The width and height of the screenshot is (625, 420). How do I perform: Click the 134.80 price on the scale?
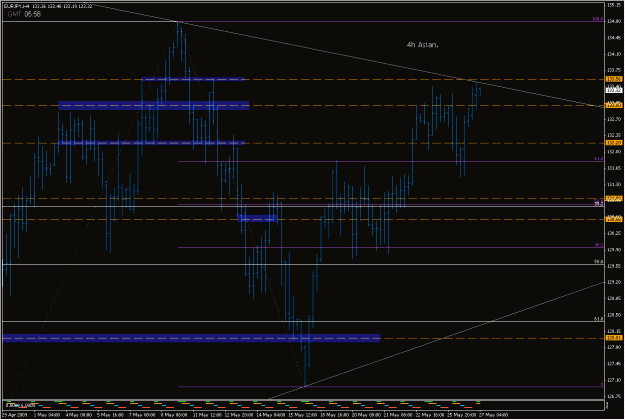click(614, 21)
